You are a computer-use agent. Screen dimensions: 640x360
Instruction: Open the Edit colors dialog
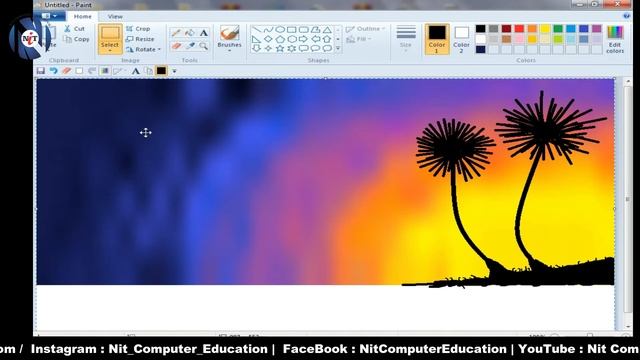click(615, 39)
